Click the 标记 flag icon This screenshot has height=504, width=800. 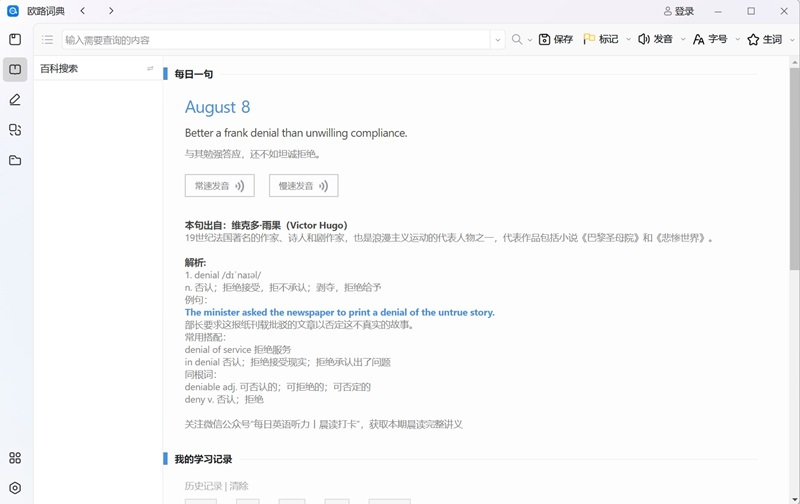tap(589, 40)
